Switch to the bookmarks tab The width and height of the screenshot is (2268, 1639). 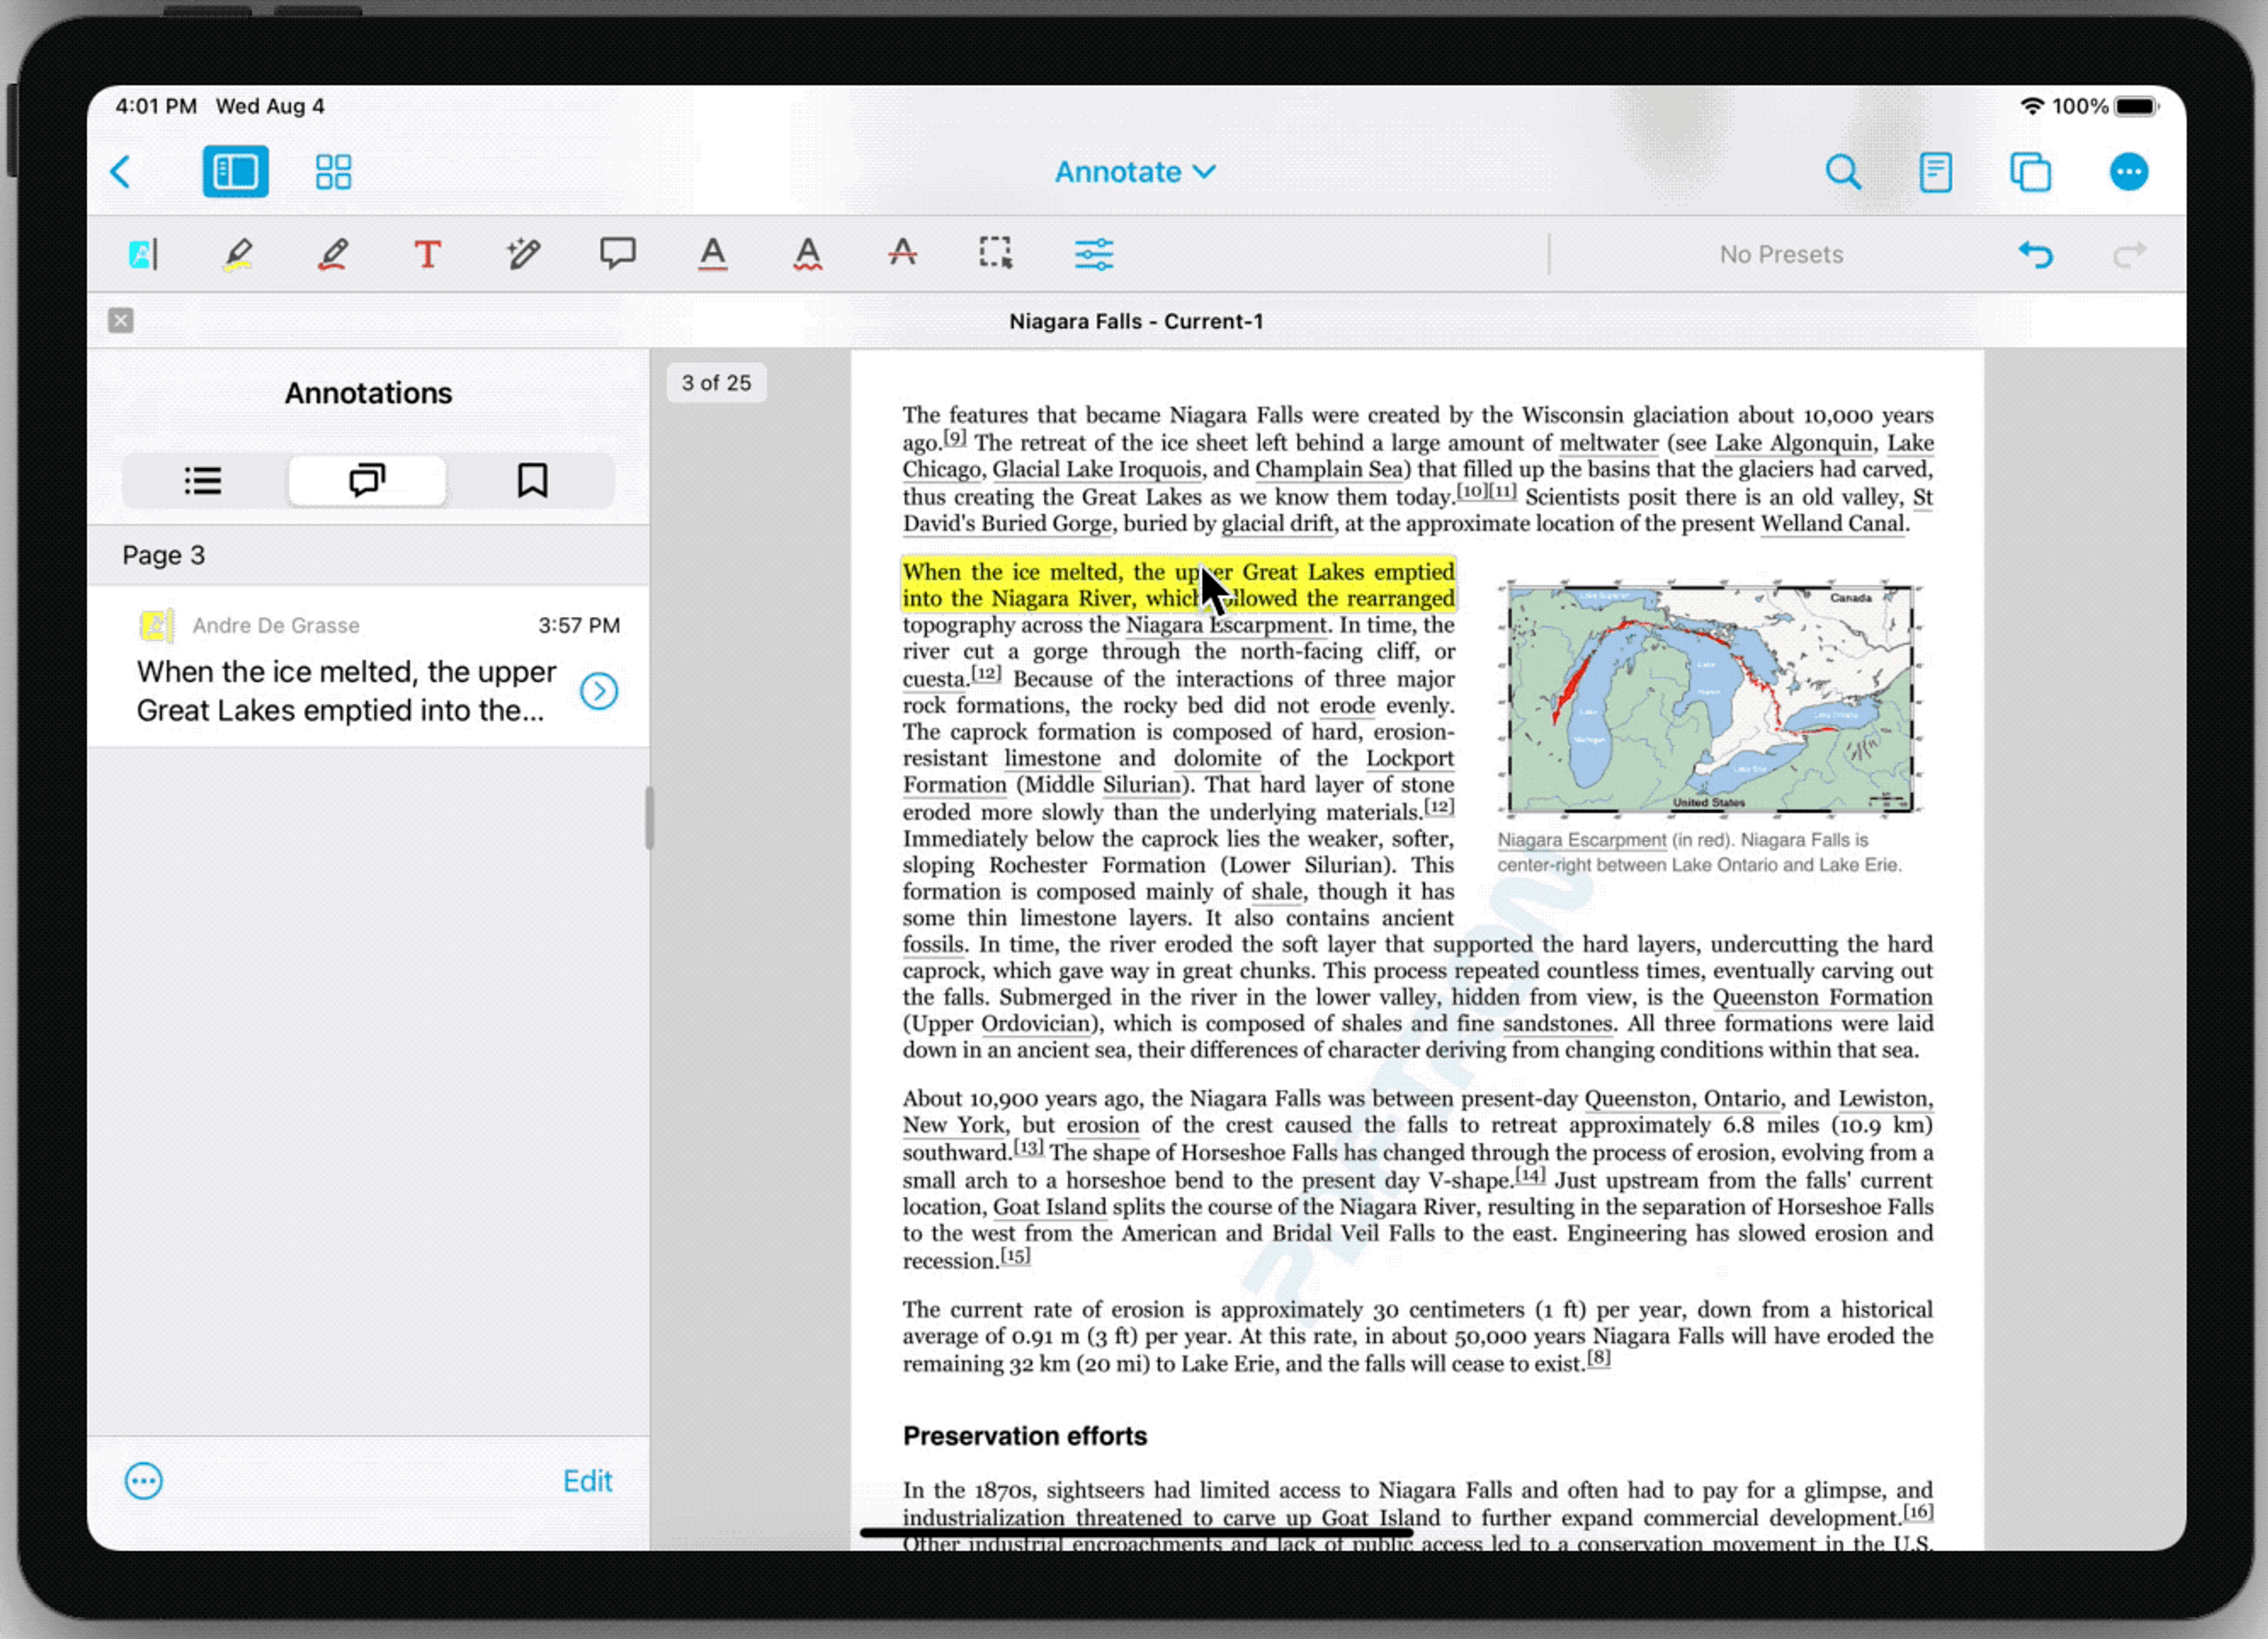532,481
